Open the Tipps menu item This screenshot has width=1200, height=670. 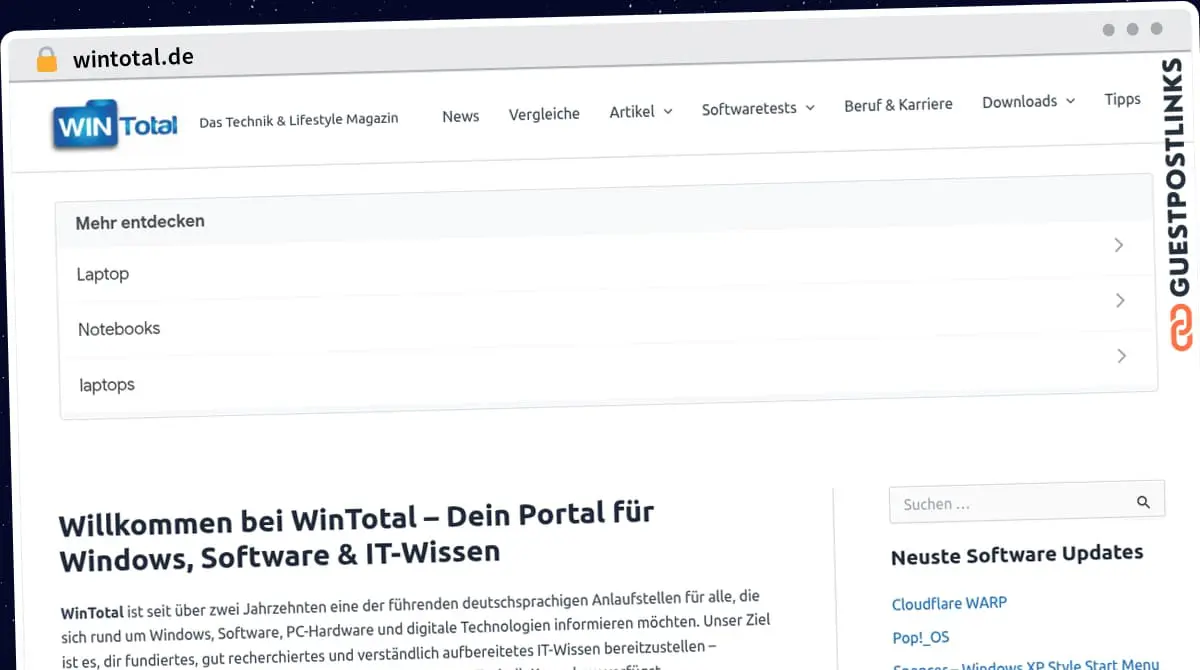[x=1122, y=99]
